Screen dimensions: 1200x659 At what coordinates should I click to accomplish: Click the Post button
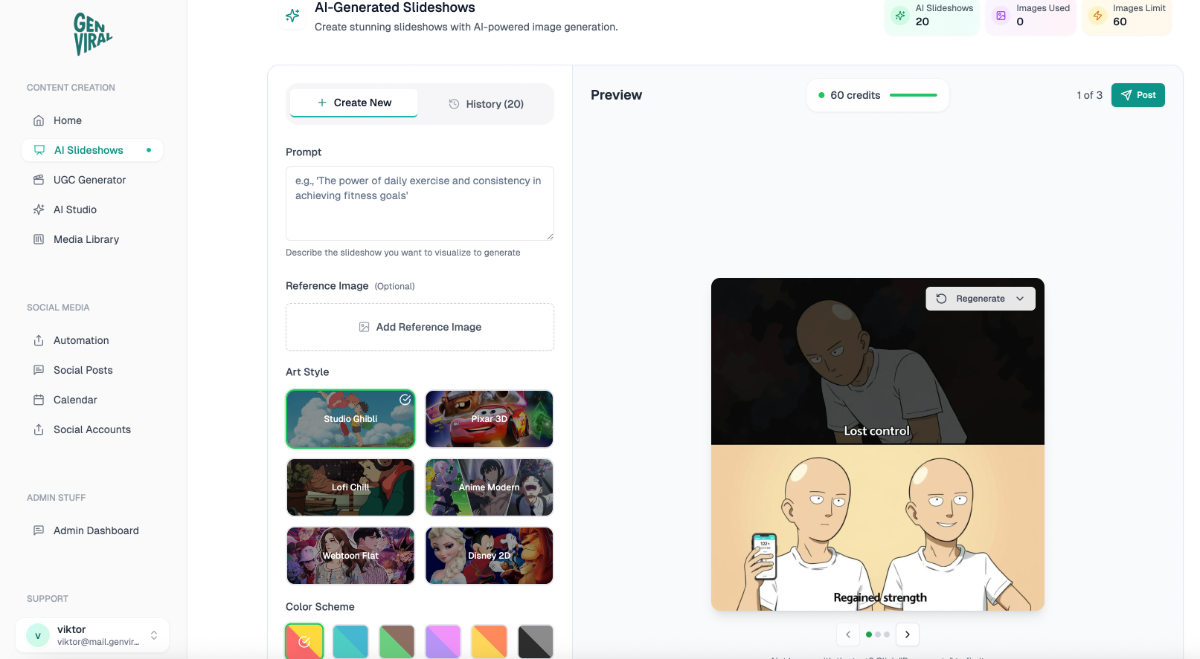[x=1138, y=95]
